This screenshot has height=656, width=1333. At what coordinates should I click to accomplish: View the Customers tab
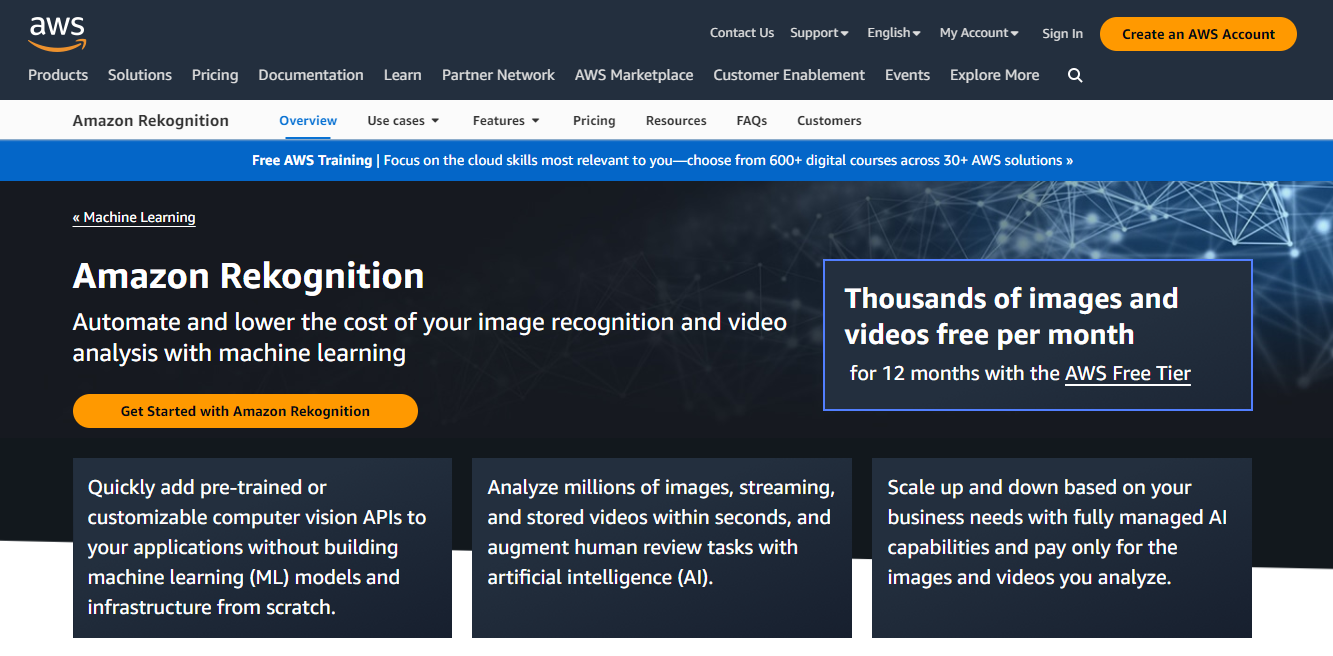[829, 120]
